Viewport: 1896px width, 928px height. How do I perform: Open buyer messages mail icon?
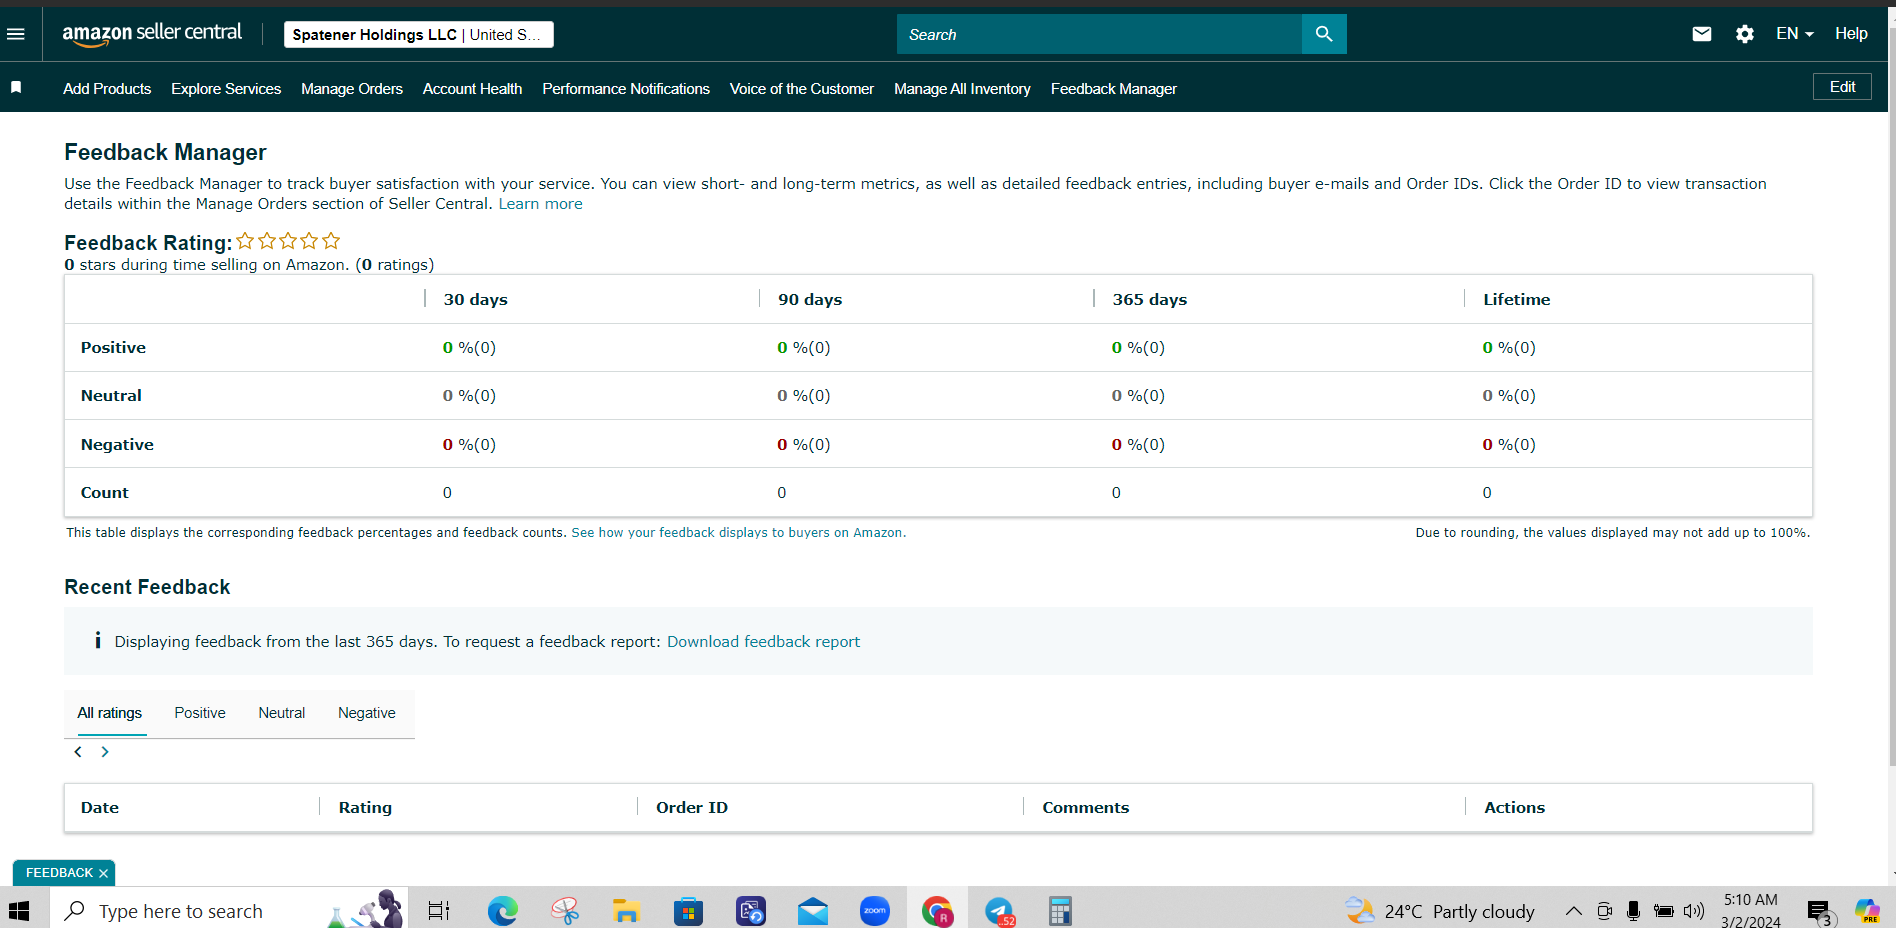point(1702,34)
